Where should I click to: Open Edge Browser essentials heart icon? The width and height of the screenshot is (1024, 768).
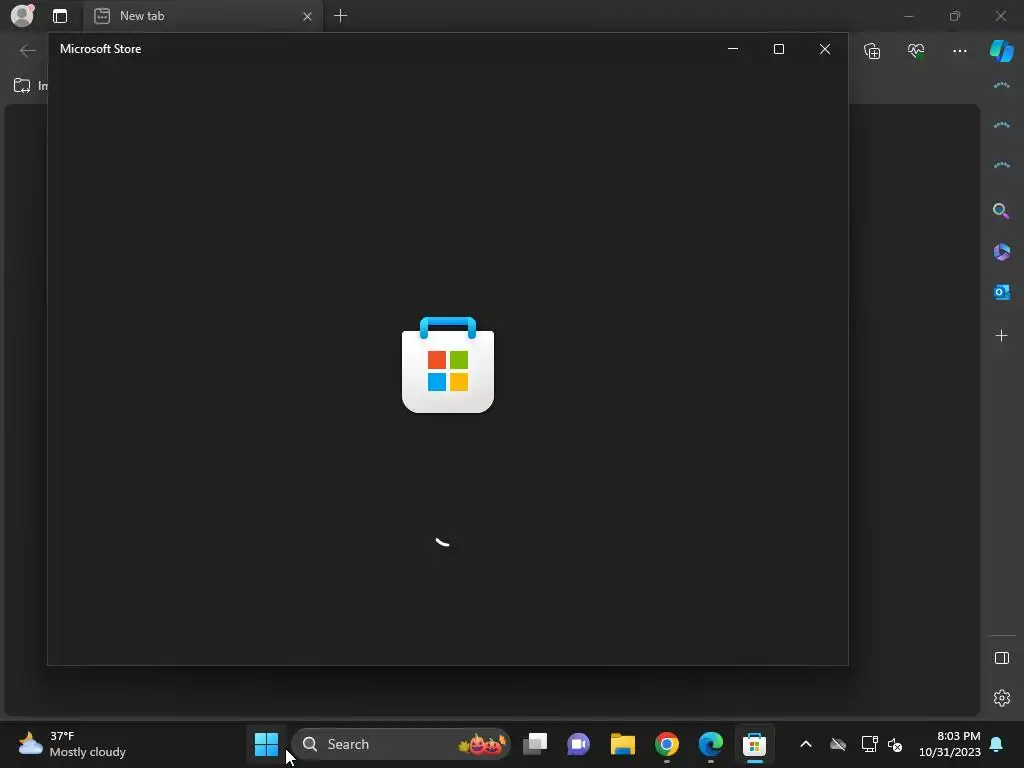916,51
